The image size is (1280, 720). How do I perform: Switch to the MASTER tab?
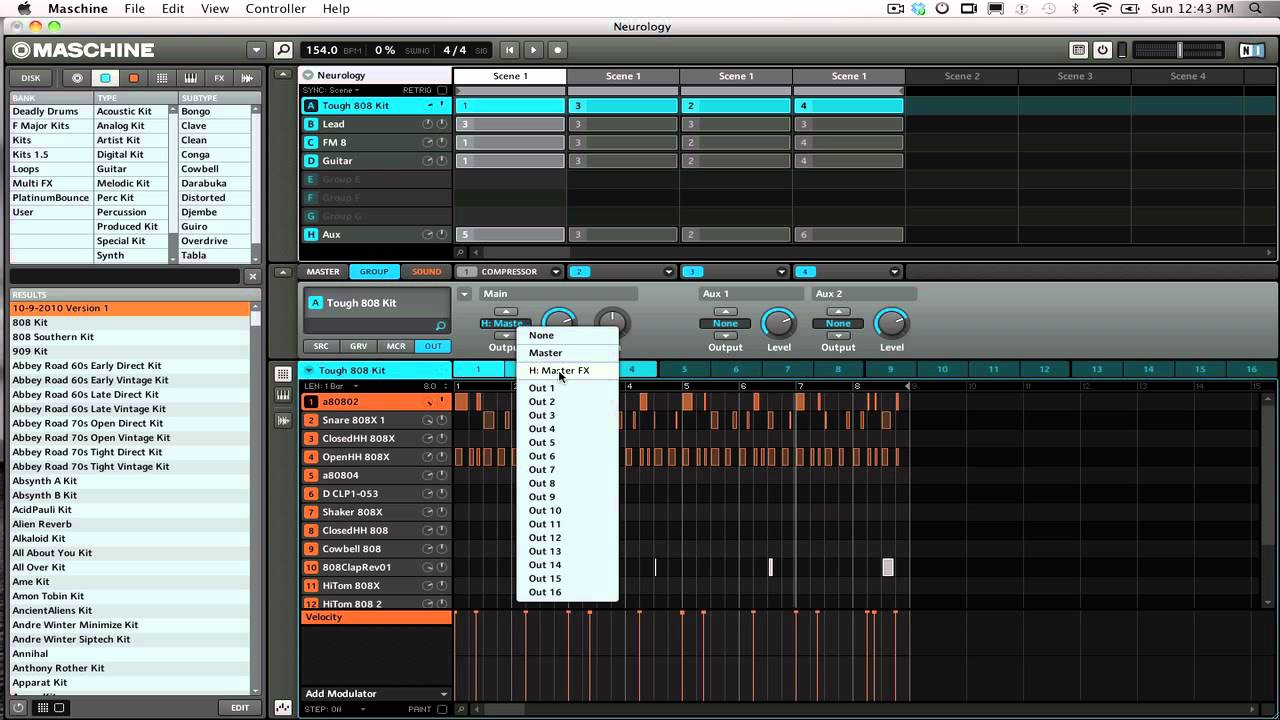[x=323, y=271]
